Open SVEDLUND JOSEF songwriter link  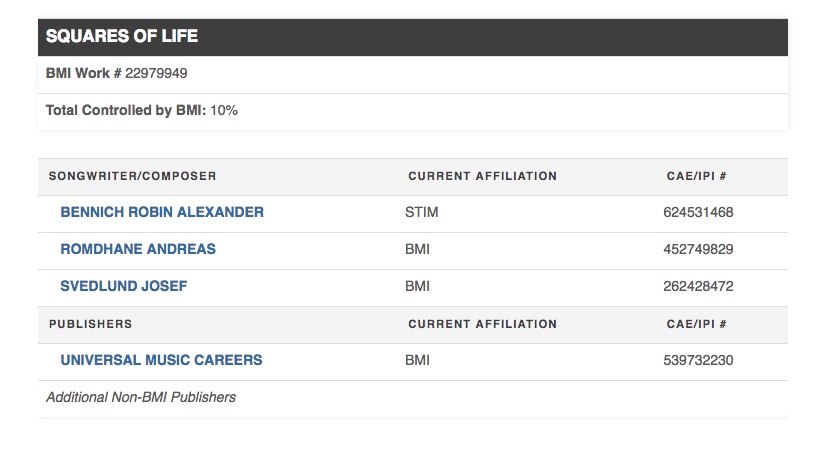point(124,286)
